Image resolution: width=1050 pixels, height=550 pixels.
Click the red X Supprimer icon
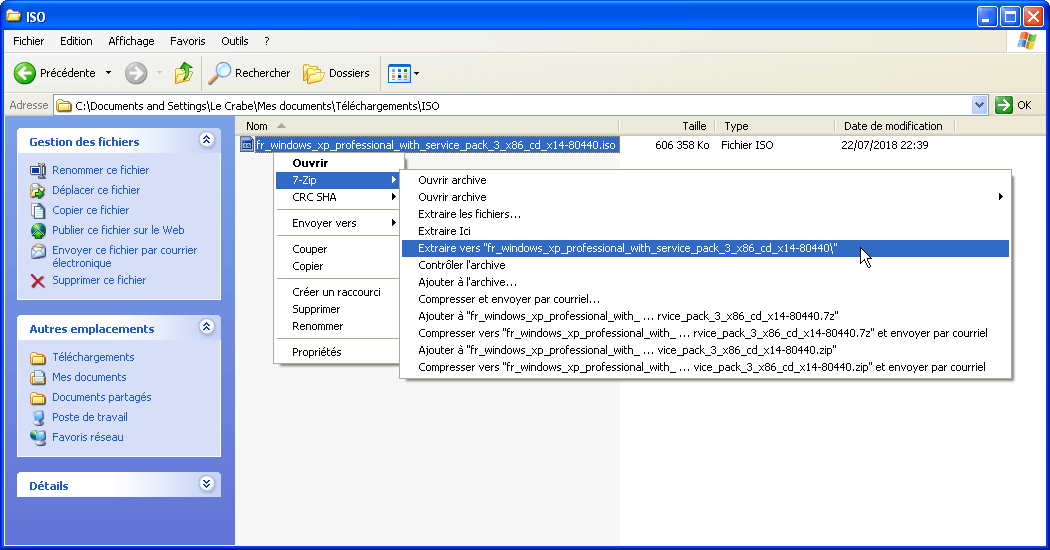pyautogui.click(x=38, y=281)
